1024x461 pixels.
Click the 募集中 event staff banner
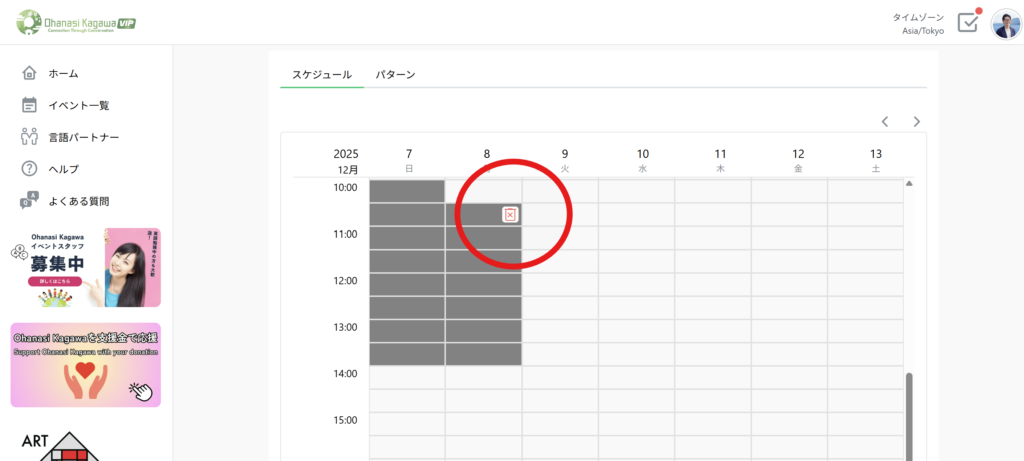(85, 267)
